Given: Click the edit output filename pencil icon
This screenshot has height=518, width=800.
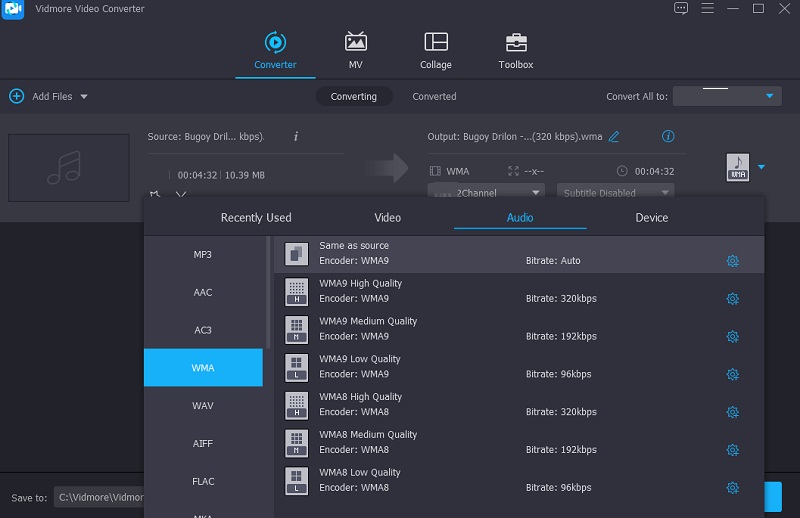Looking at the screenshot, I should pyautogui.click(x=614, y=137).
